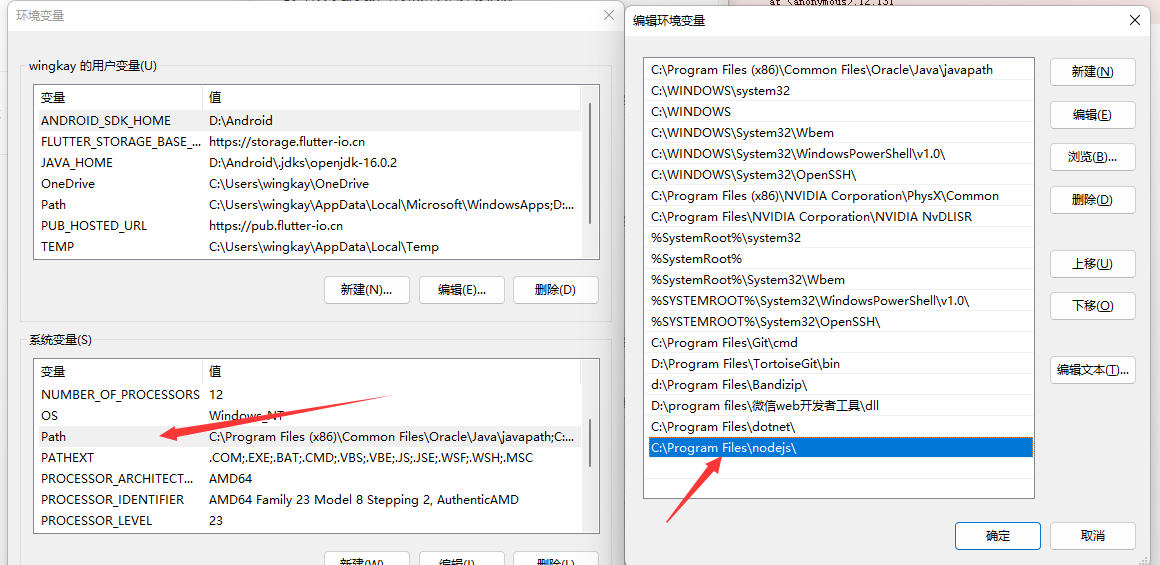Click 新建(N) in the edit path dialog
Viewport: 1160px width, 565px height.
(x=1092, y=72)
